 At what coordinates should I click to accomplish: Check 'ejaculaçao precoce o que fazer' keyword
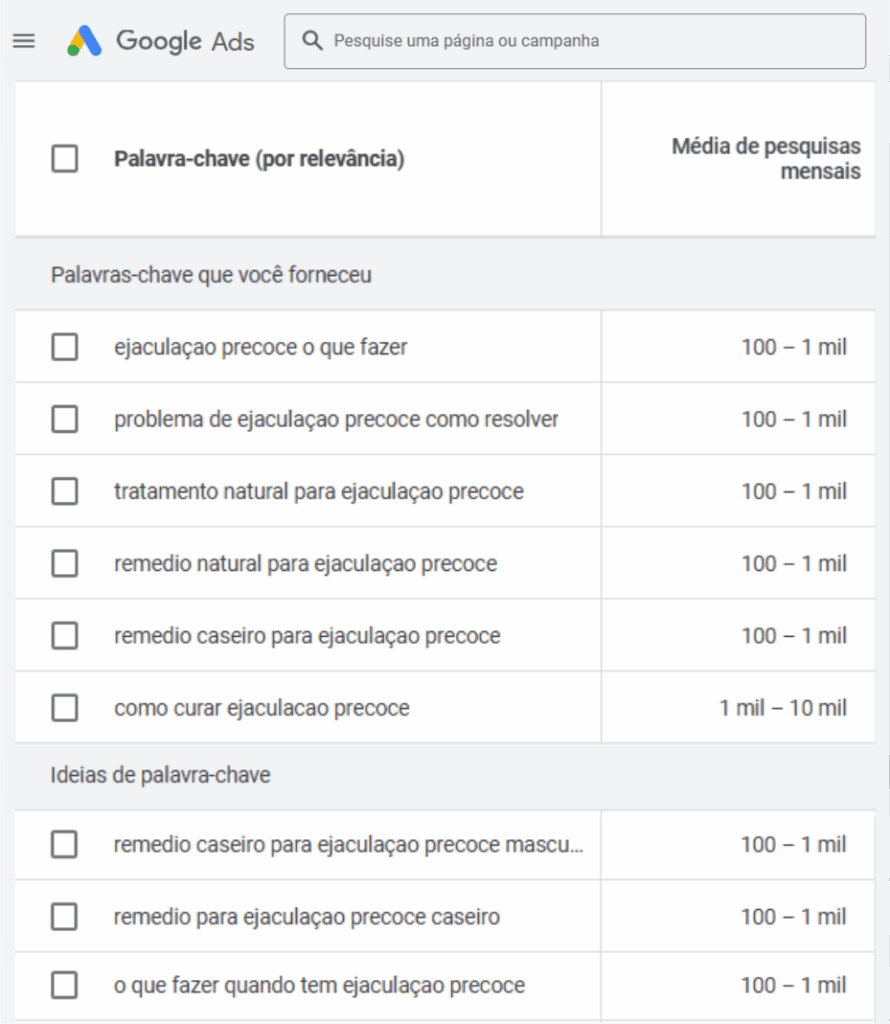[x=65, y=347]
